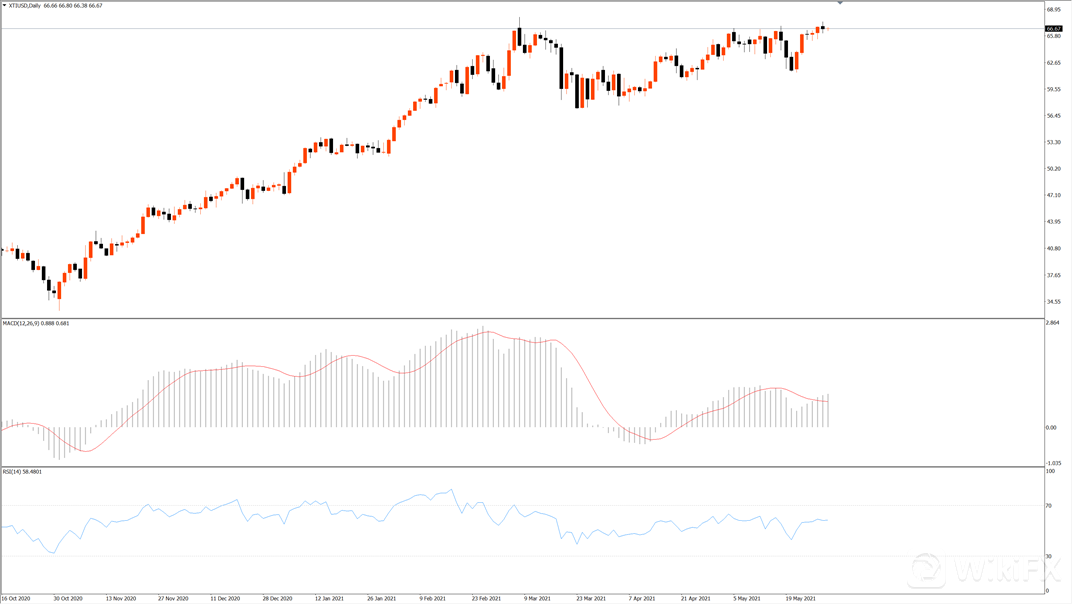Click the 68.95 price scale label
1072x604 pixels.
click(x=1053, y=10)
